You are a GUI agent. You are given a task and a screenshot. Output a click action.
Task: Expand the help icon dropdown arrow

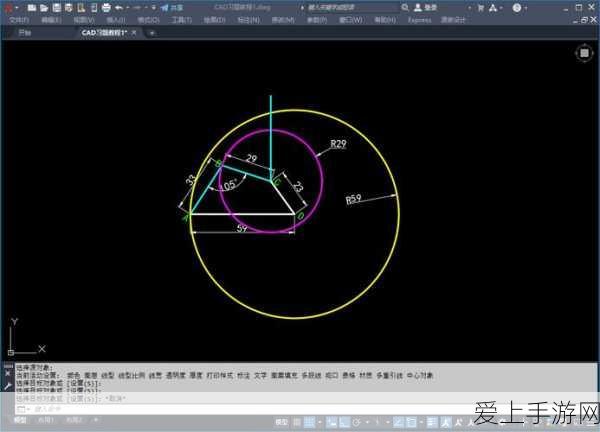pos(526,8)
